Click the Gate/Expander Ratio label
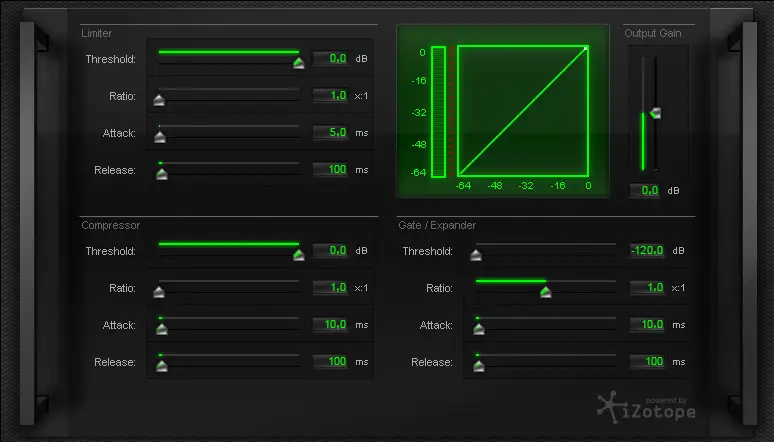The height and width of the screenshot is (442, 774). [x=439, y=288]
